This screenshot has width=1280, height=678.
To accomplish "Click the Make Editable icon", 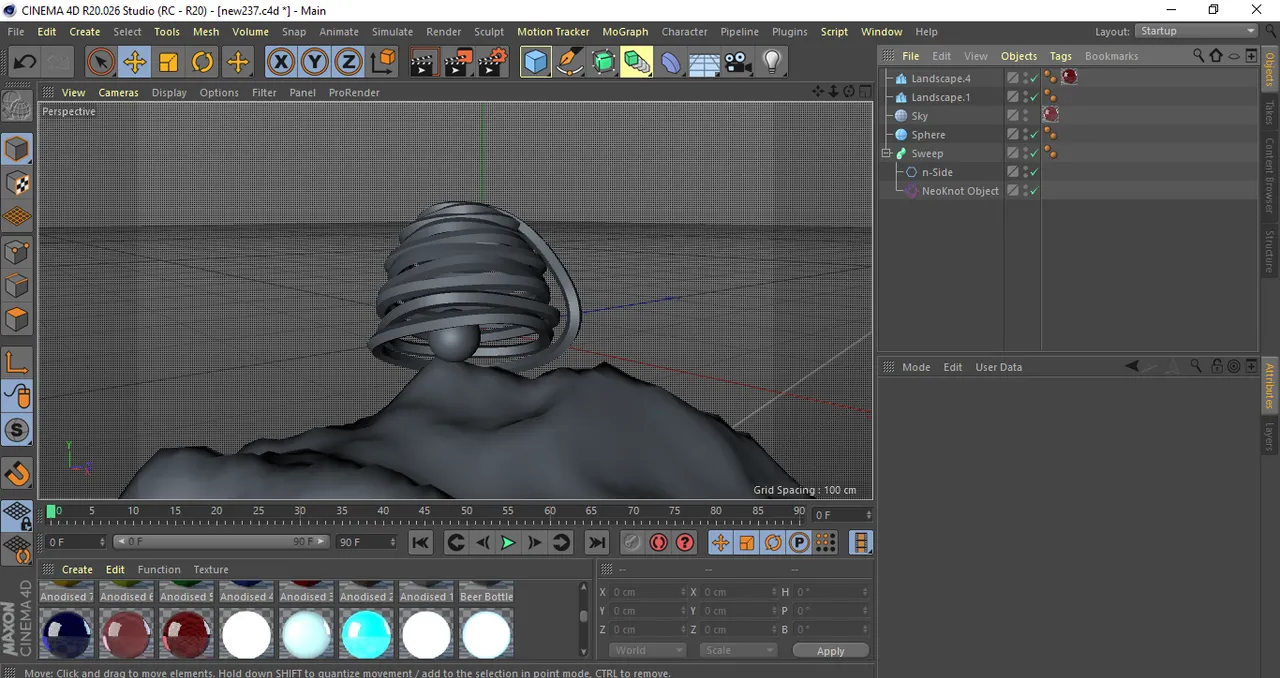I will 17,105.
